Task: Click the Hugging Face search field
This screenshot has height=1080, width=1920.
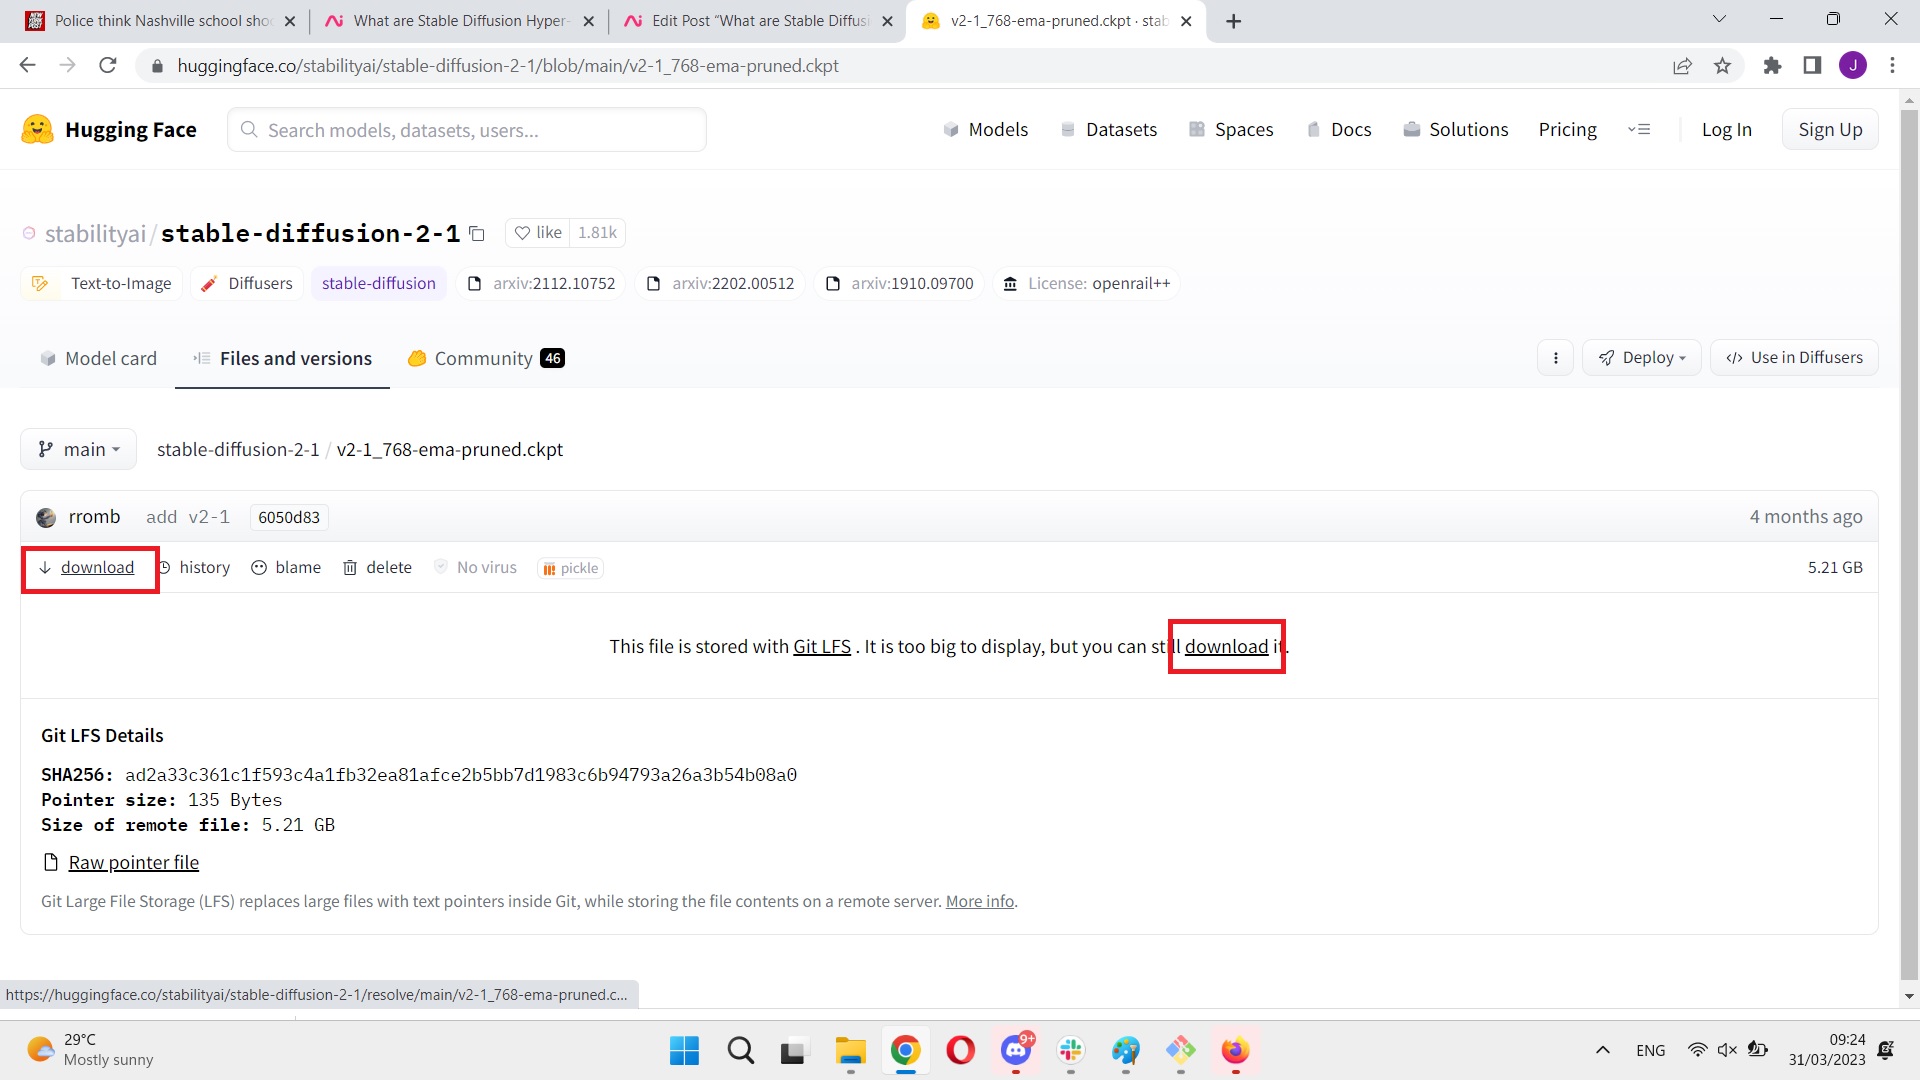Action: pos(467,131)
